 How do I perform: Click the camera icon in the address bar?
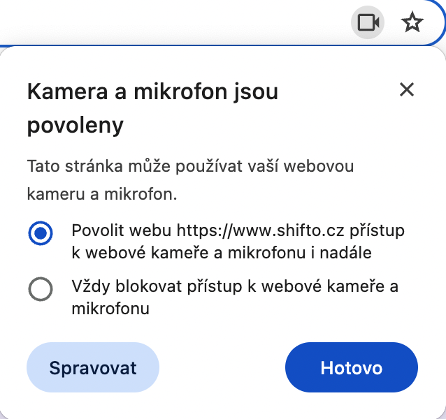(368, 23)
